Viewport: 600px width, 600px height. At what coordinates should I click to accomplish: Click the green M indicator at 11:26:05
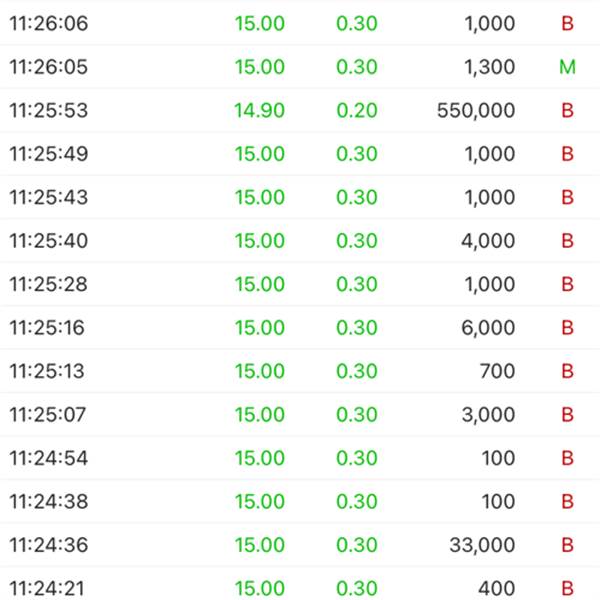[x=567, y=67]
